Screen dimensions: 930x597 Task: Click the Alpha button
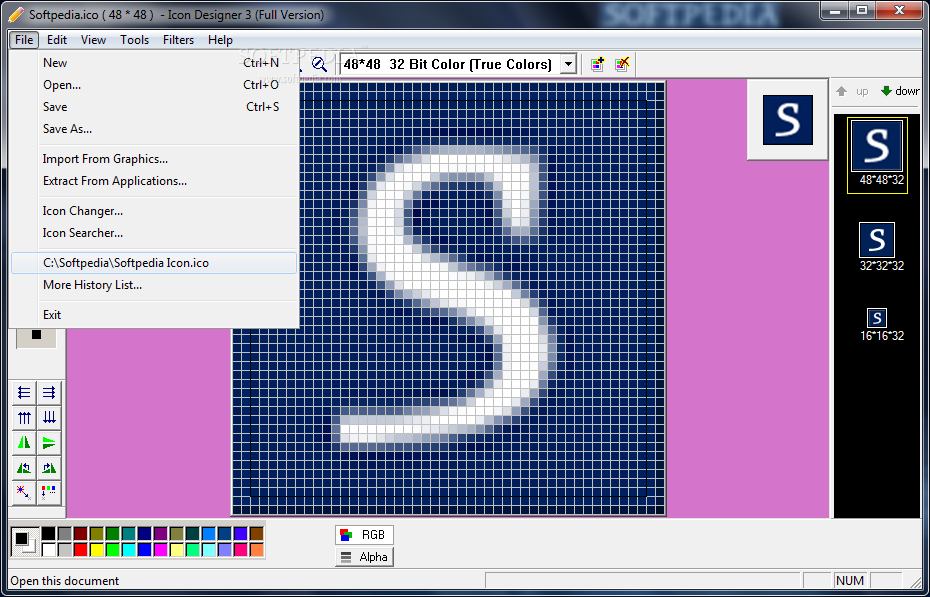click(x=364, y=557)
